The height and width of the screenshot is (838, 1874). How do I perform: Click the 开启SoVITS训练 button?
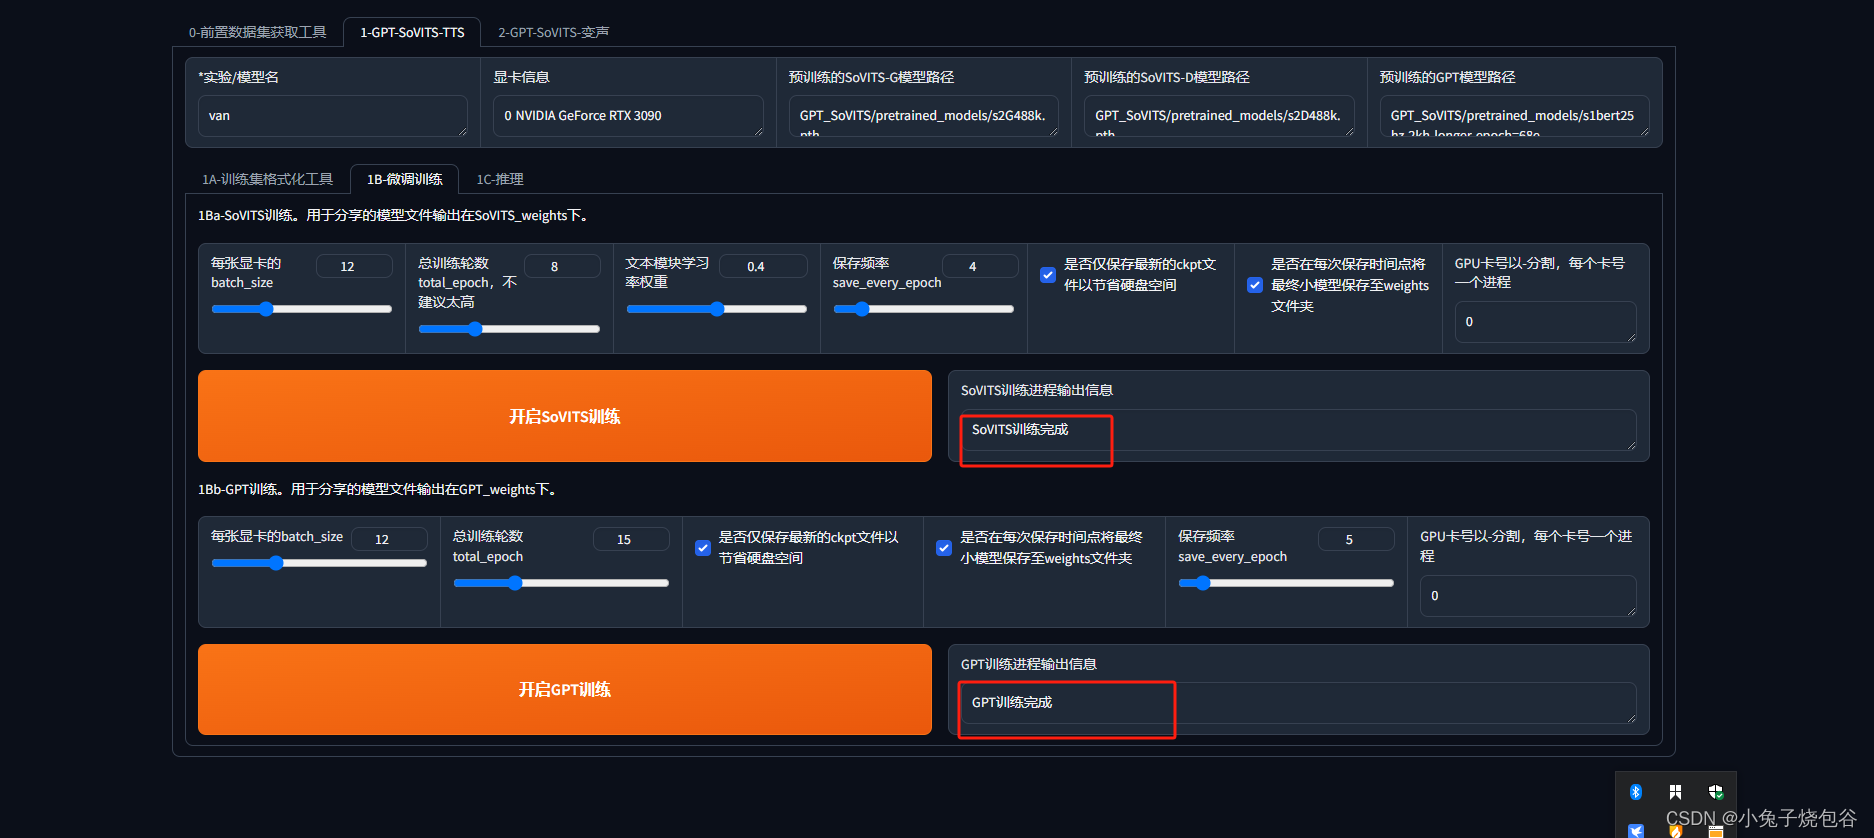[565, 416]
